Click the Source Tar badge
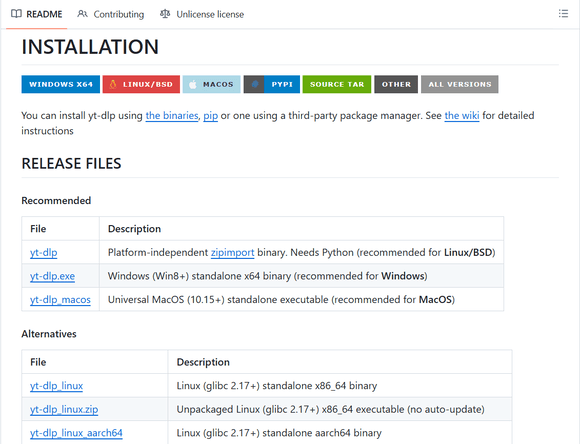The height and width of the screenshot is (444, 580). click(x=337, y=84)
